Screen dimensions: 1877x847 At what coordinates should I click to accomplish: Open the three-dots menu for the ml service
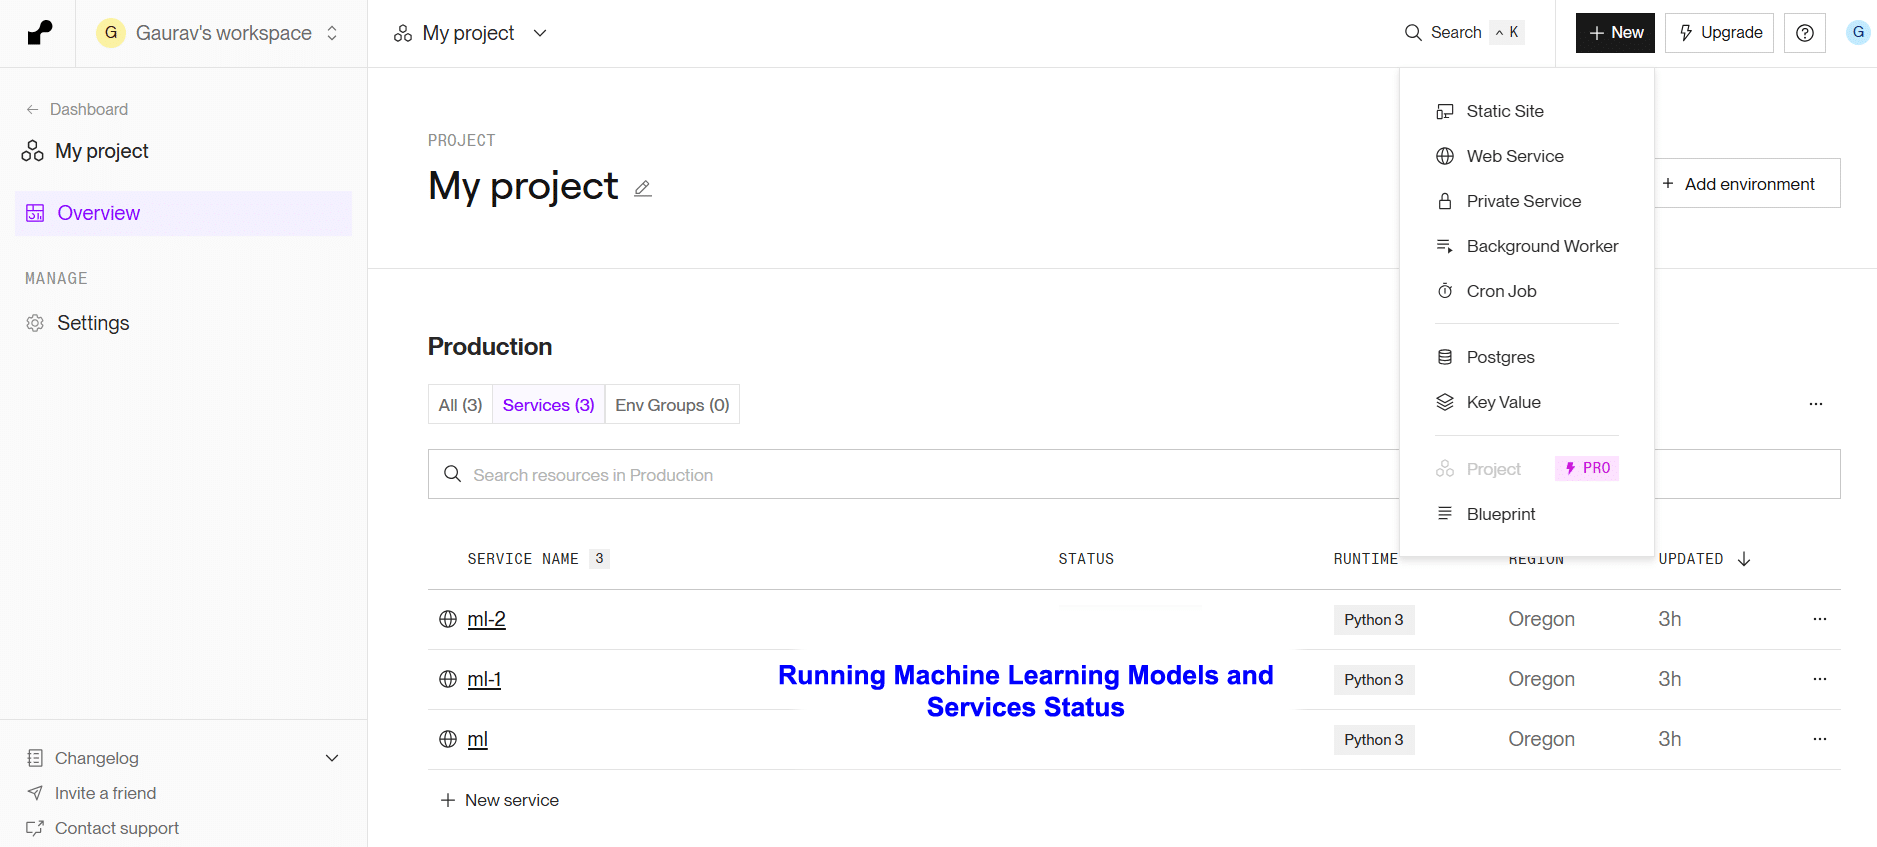point(1819,739)
